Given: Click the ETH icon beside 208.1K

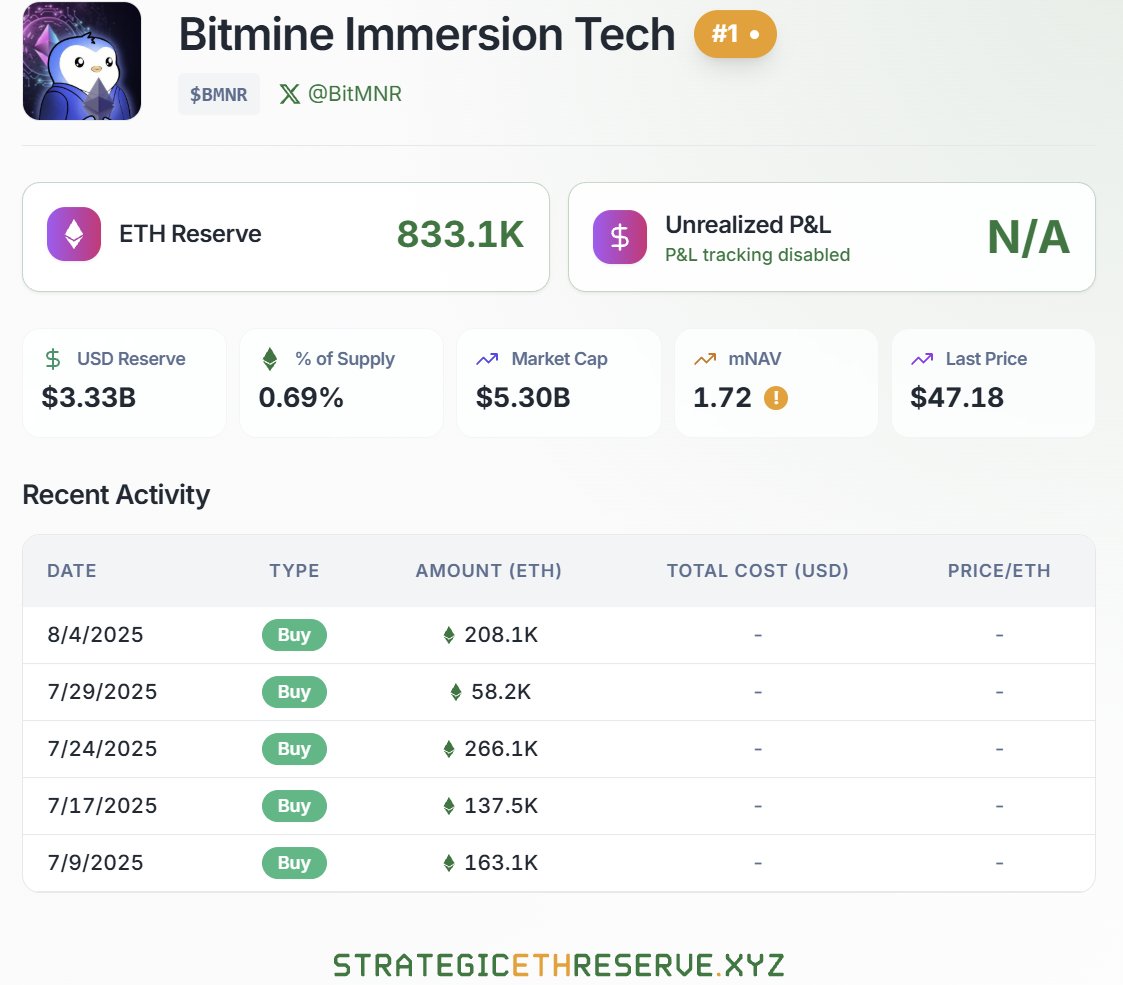Looking at the screenshot, I should pos(449,635).
